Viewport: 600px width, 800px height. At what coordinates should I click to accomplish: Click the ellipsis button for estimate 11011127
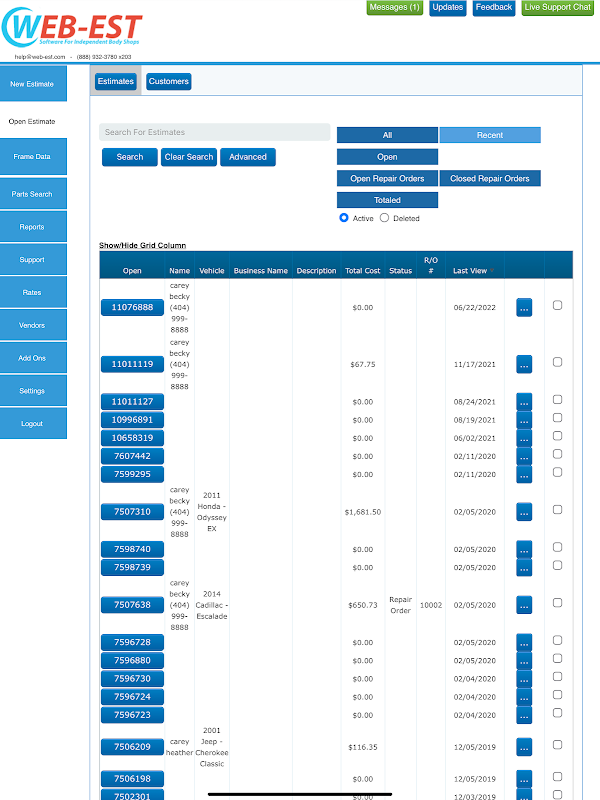point(524,402)
